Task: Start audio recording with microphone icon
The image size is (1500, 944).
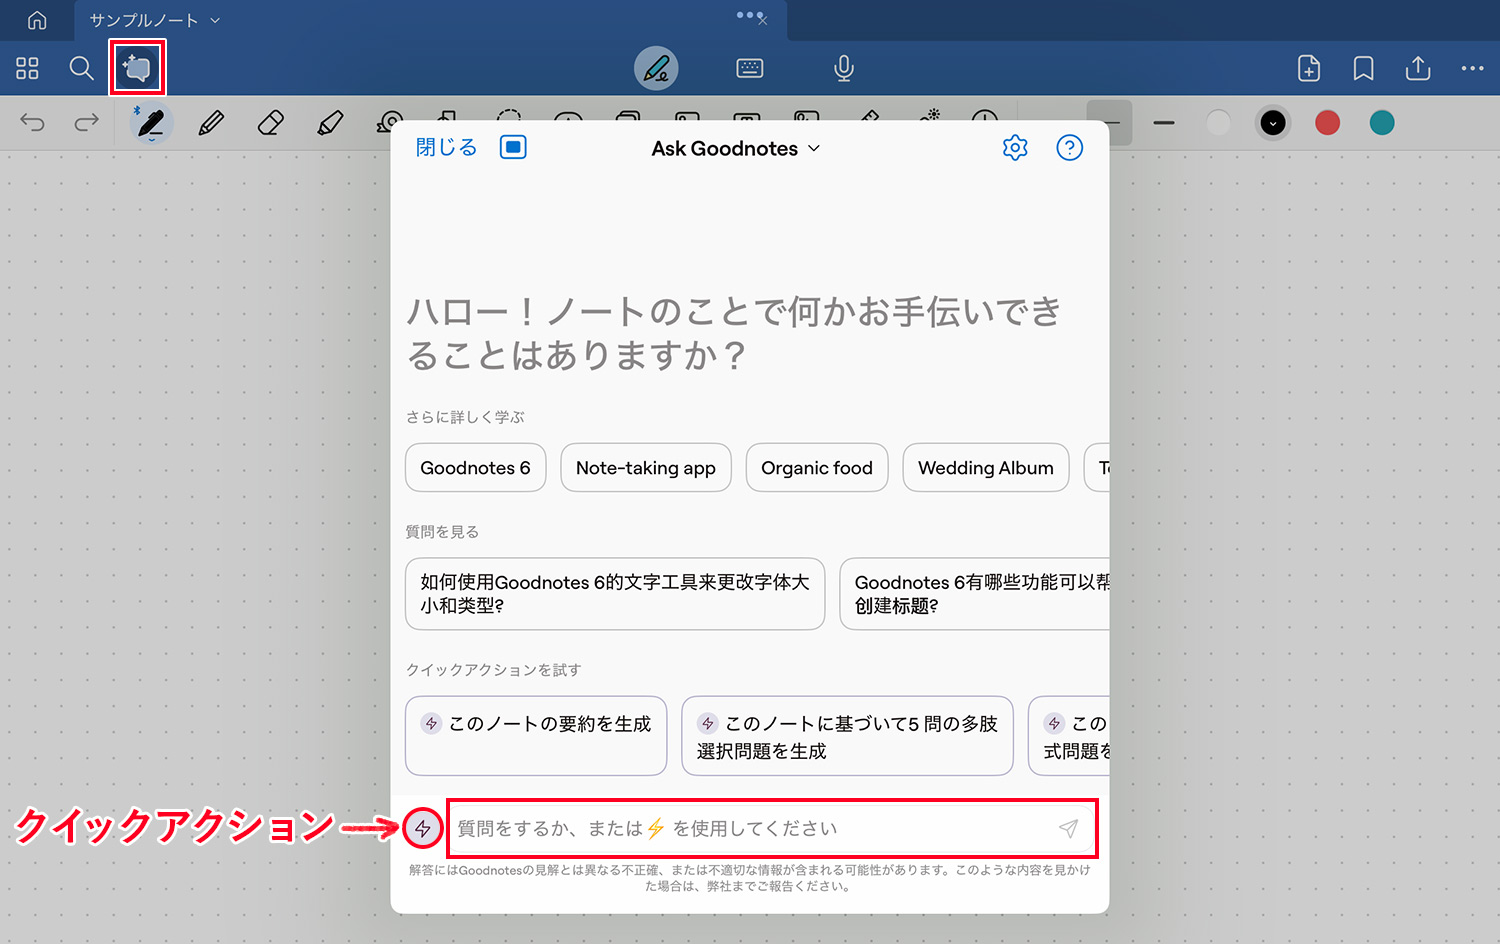Action: 844,68
